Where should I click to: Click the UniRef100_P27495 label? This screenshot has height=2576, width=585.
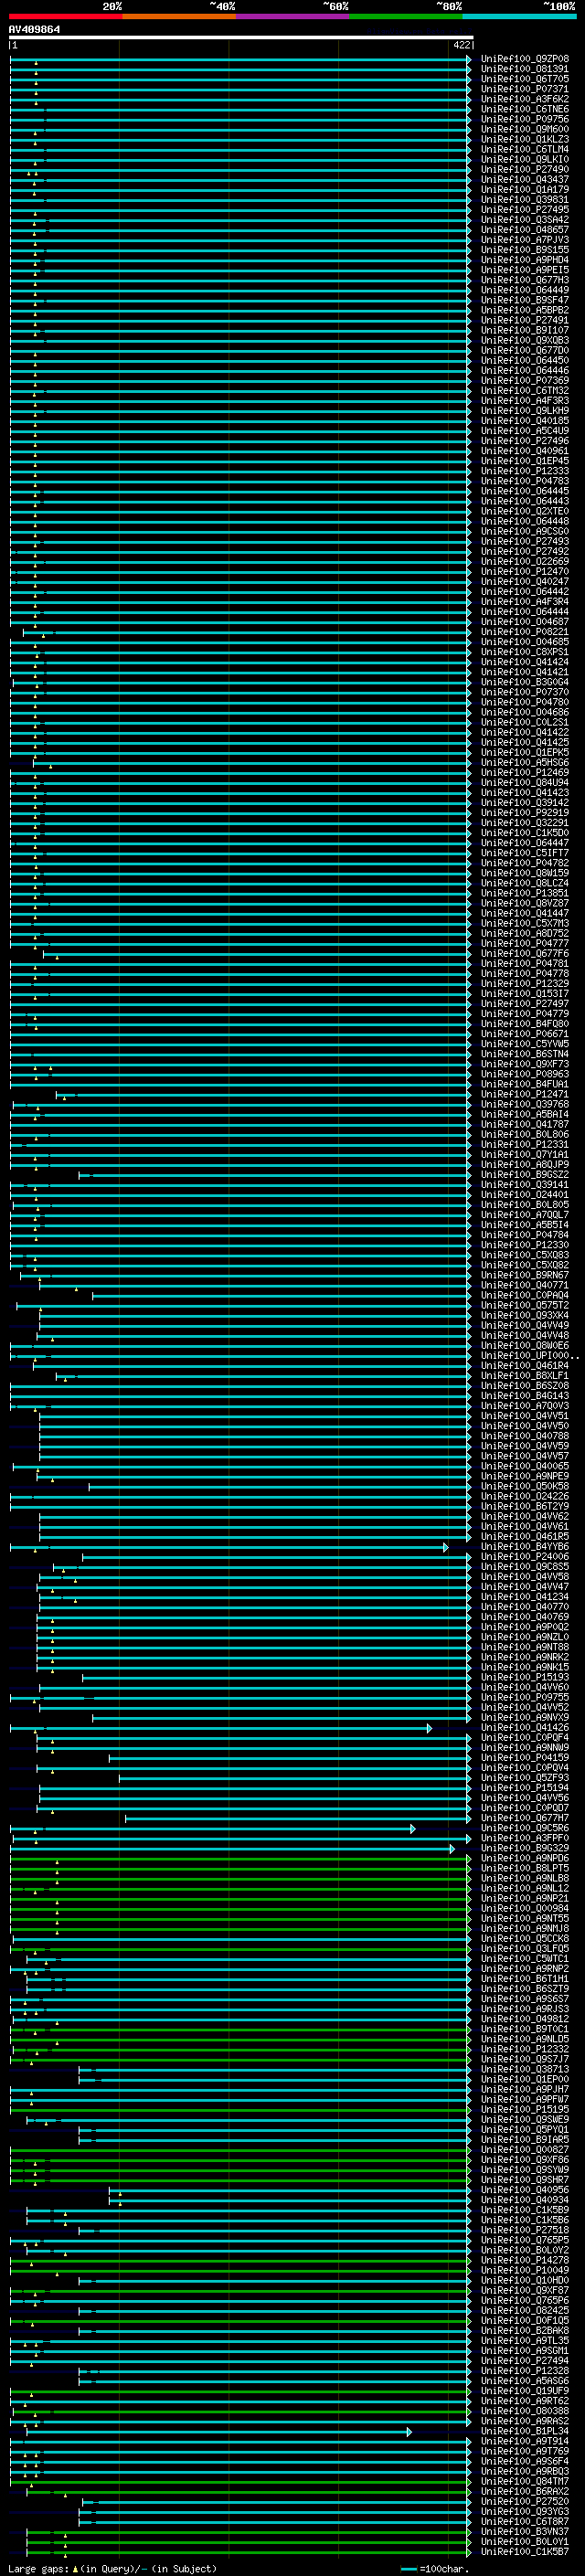click(525, 209)
